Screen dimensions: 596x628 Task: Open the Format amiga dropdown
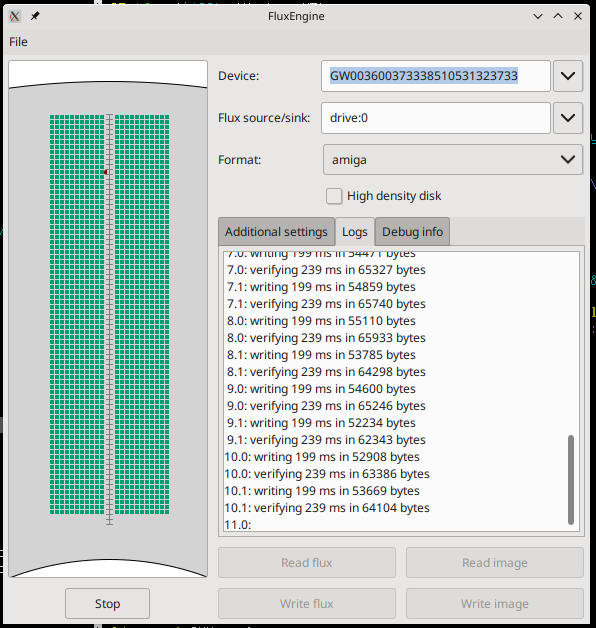(x=453, y=160)
